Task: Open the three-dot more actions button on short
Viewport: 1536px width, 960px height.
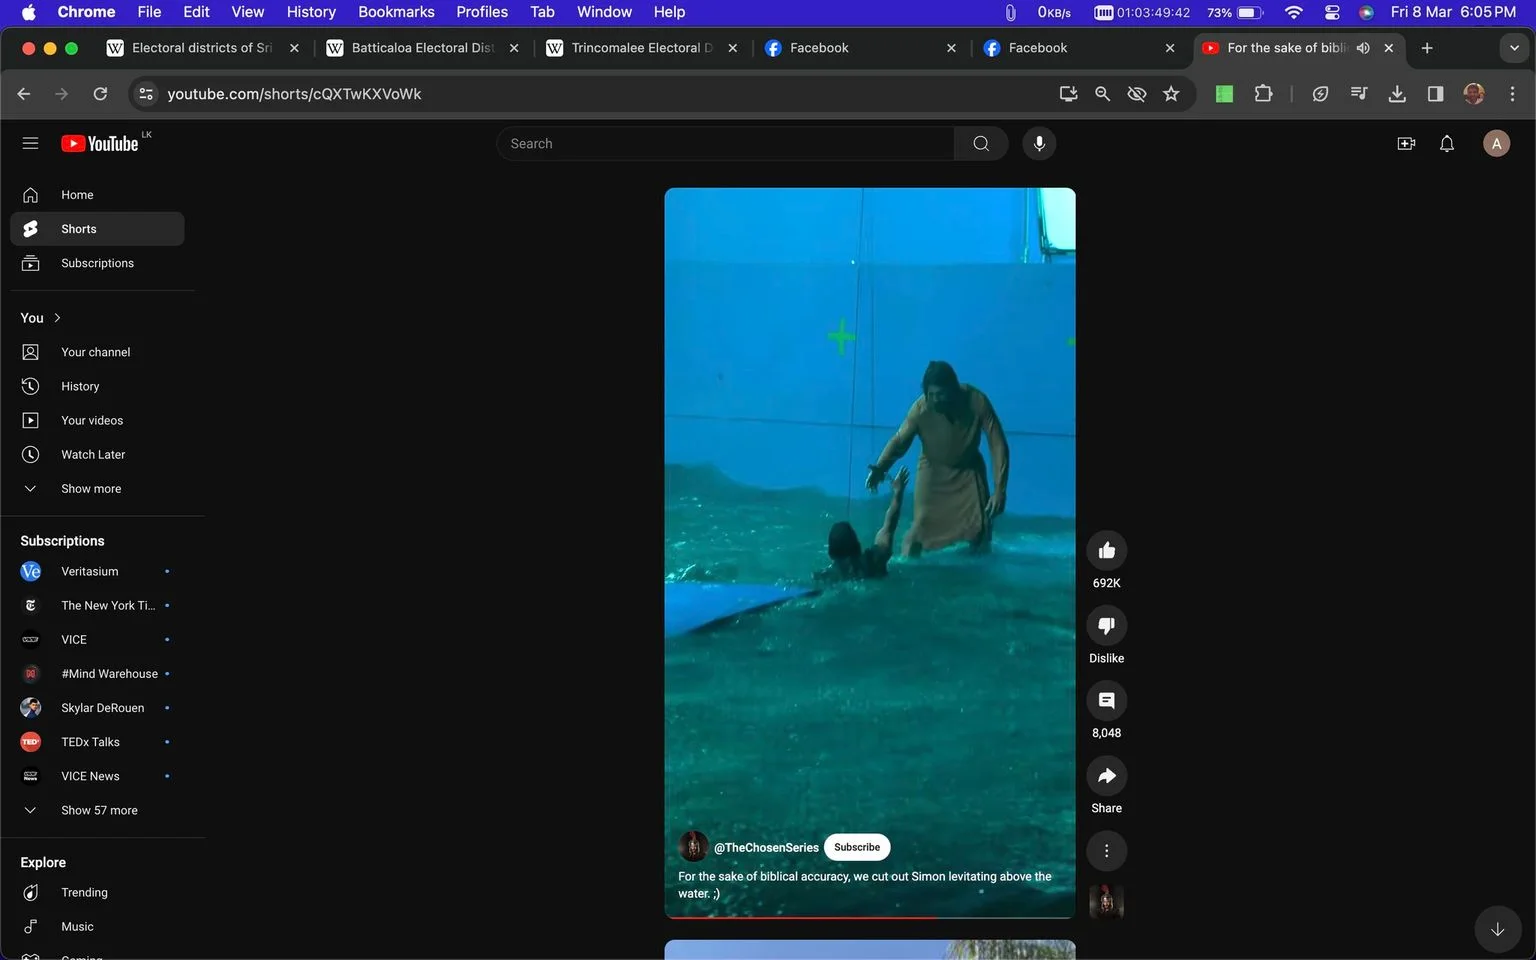Action: click(x=1106, y=851)
